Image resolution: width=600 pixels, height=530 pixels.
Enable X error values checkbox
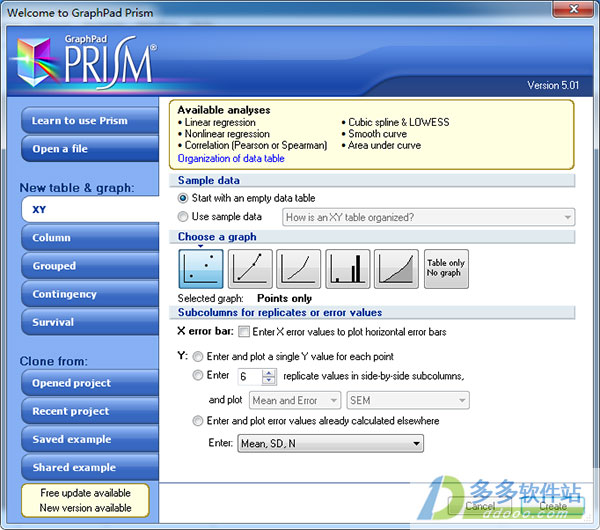pyautogui.click(x=244, y=331)
